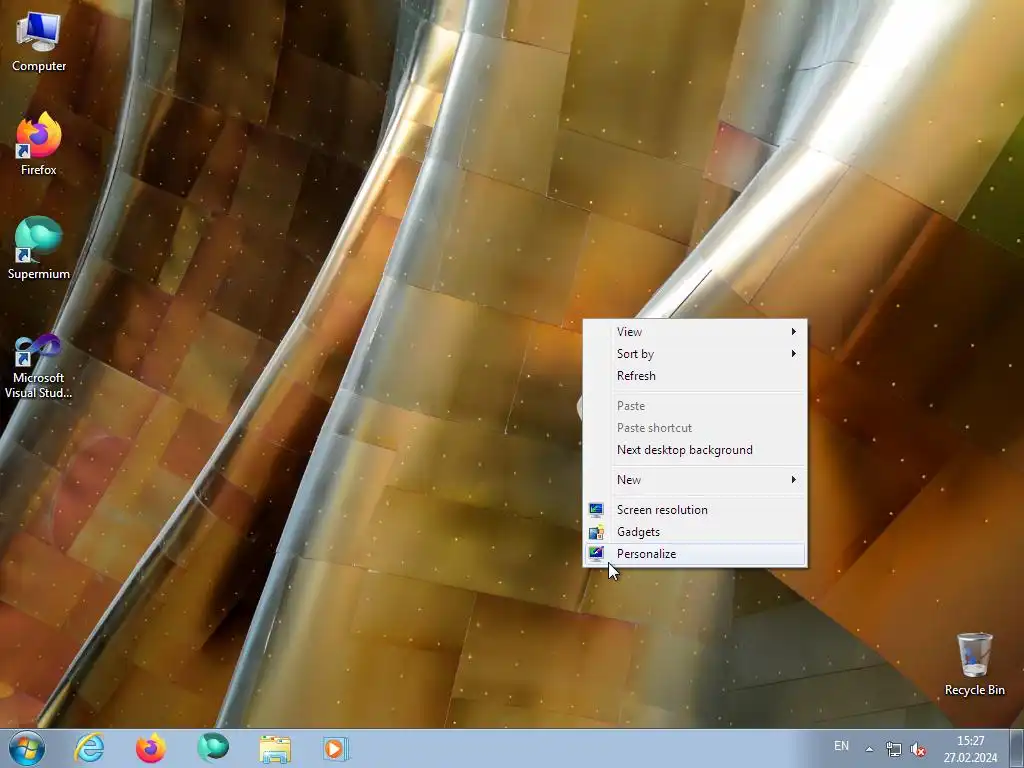Launch Supermium from the taskbar

click(x=213, y=748)
